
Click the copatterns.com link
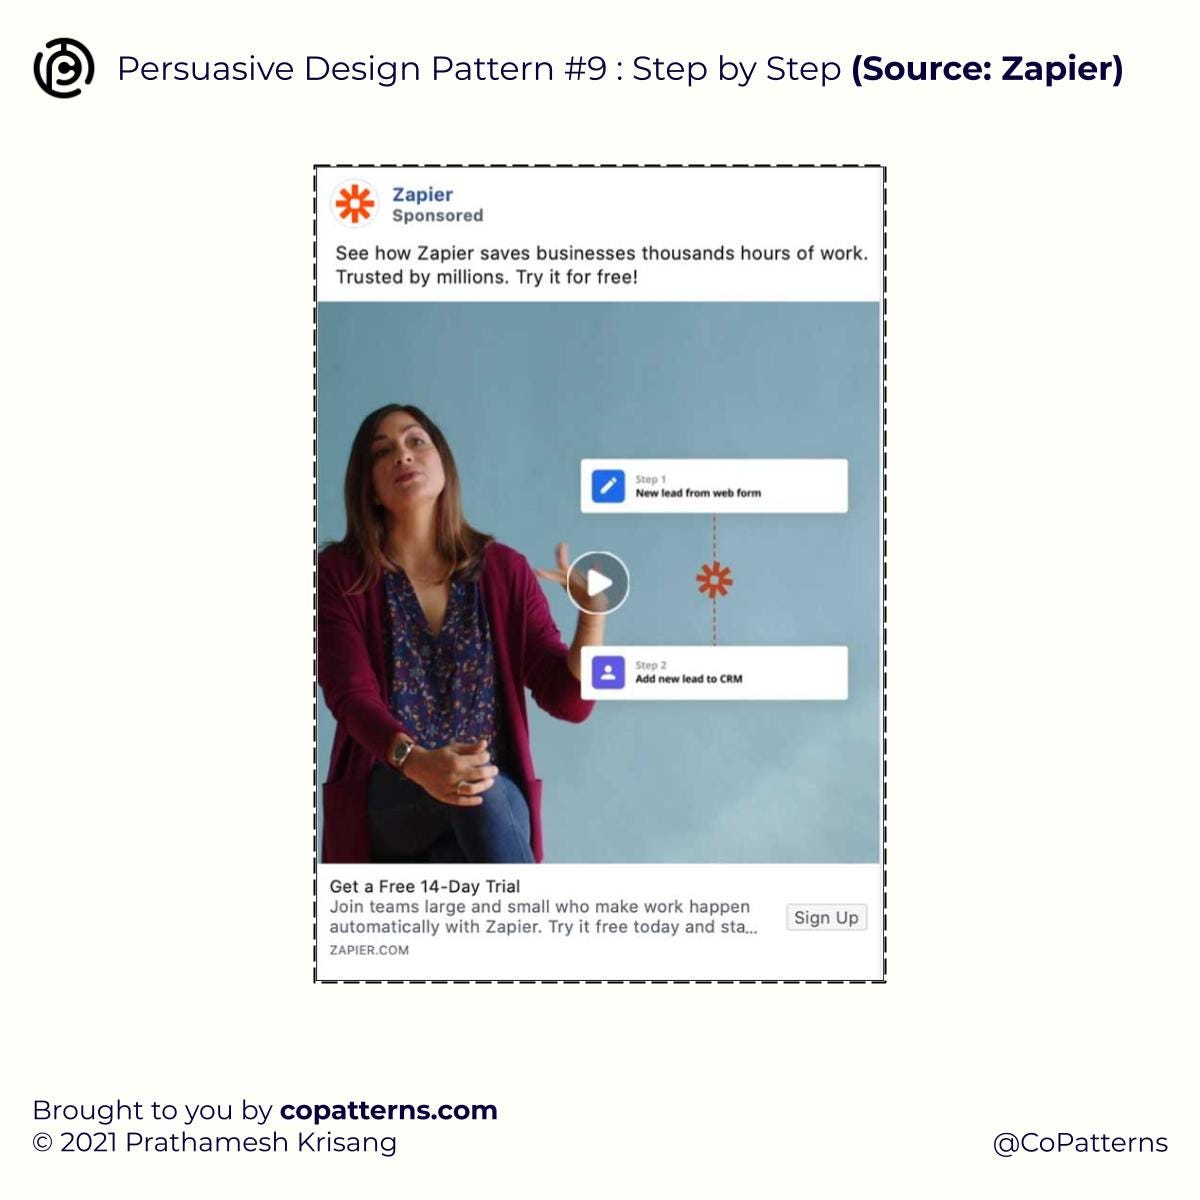click(389, 1110)
